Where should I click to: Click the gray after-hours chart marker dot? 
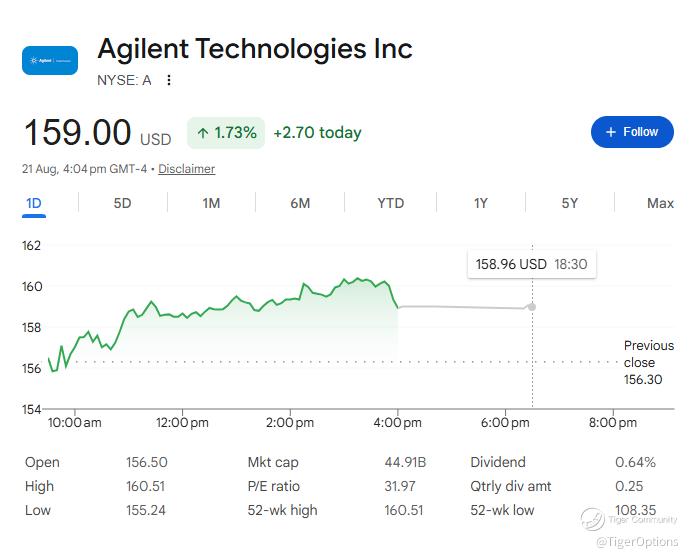(x=532, y=307)
